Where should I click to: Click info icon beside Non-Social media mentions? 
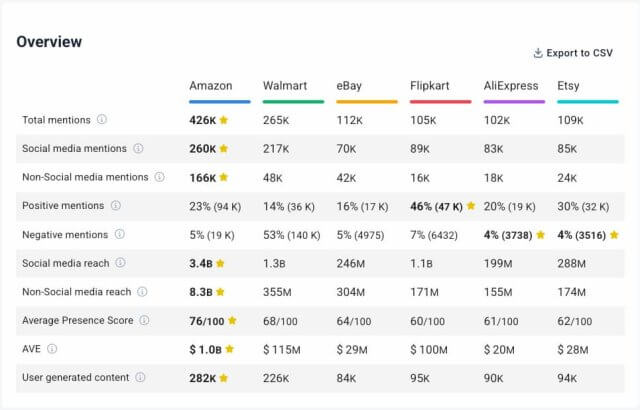click(159, 177)
